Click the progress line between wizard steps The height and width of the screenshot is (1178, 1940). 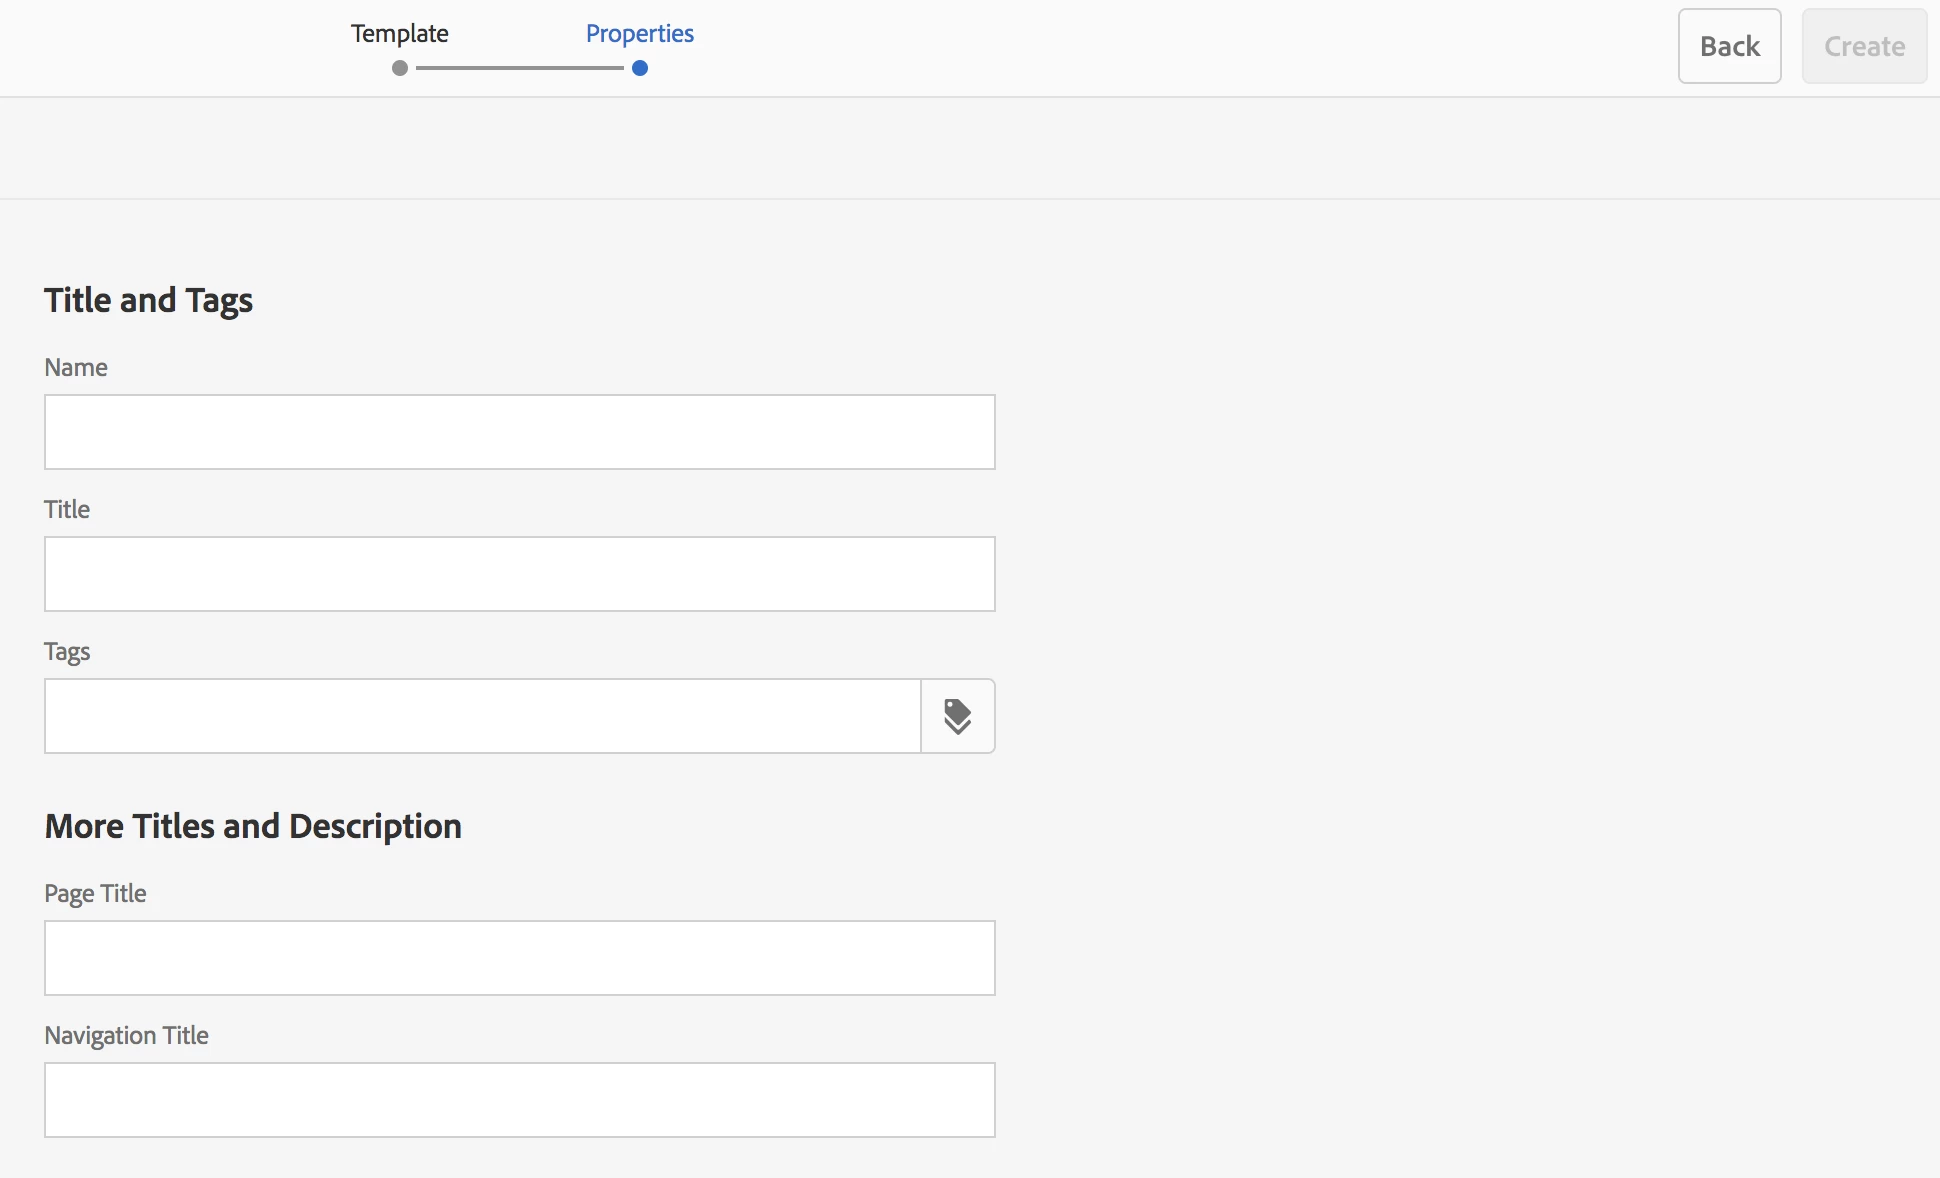[520, 68]
